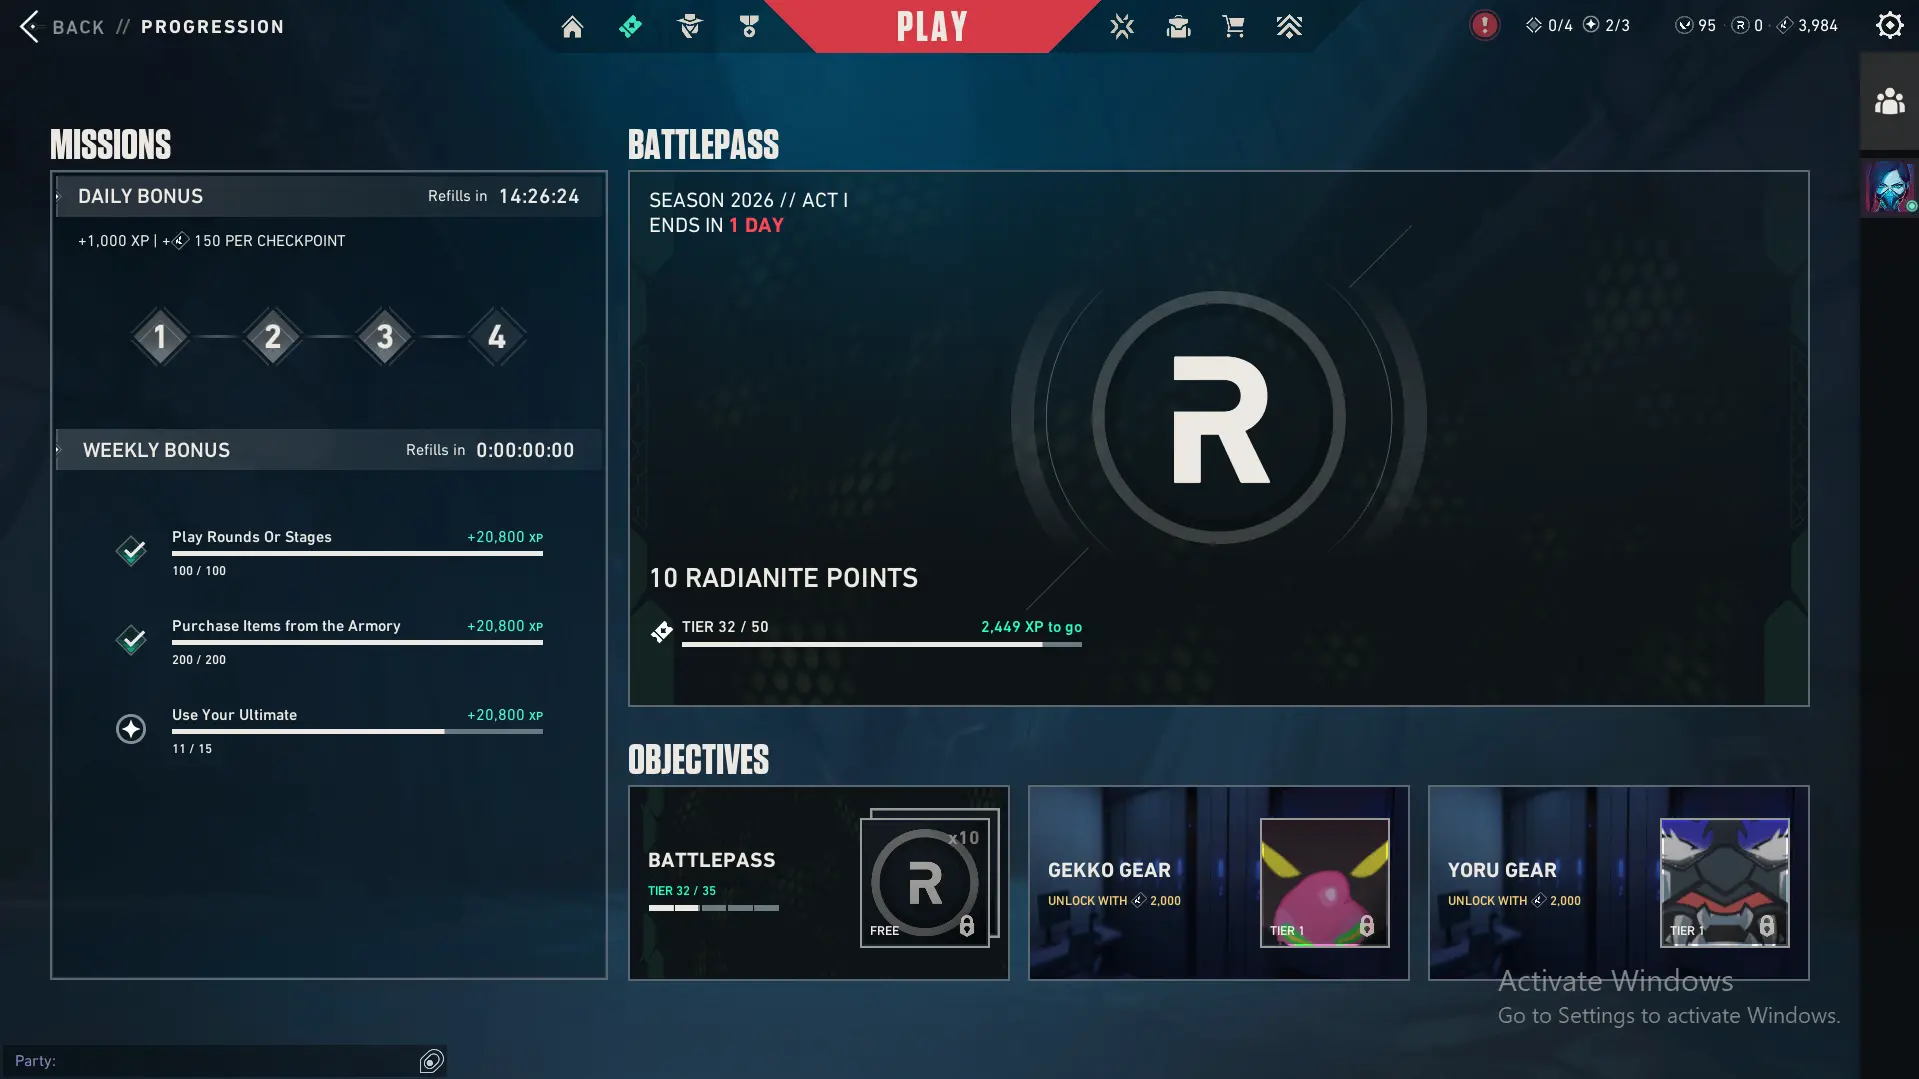Open the Yoru Gear objective card
Viewport: 1919px width, 1079px height.
coord(1618,883)
